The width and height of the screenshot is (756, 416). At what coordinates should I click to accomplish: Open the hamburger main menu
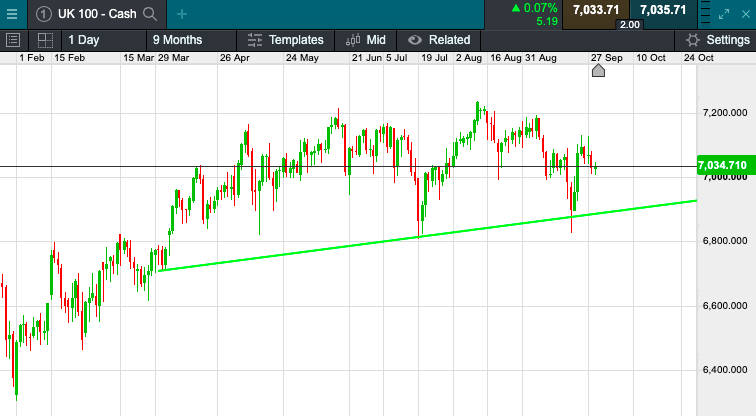coord(12,13)
